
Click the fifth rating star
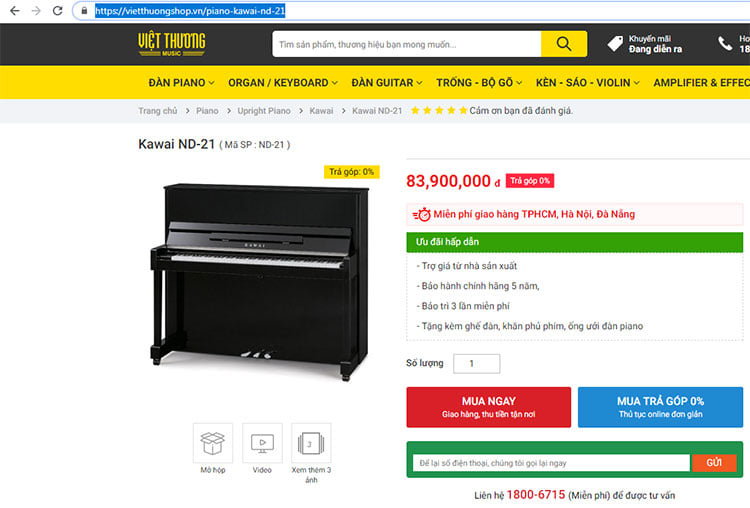click(463, 110)
